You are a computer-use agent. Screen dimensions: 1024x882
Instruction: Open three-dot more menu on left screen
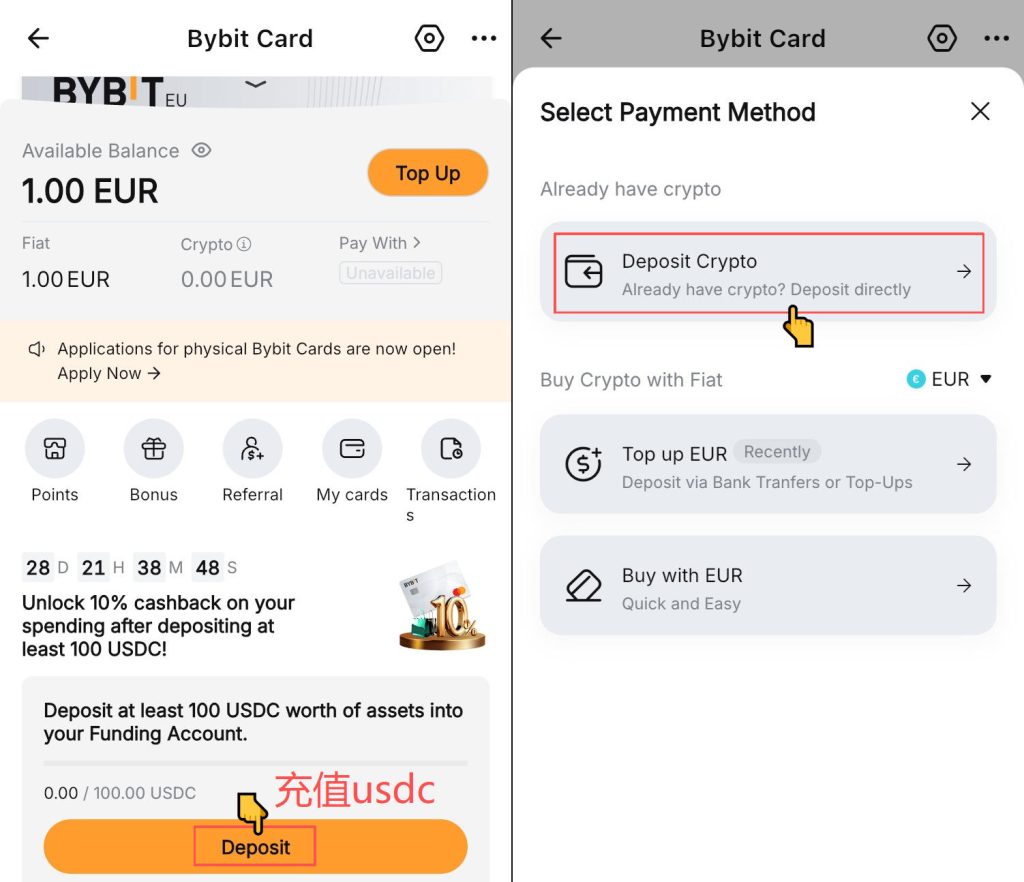[x=484, y=39]
